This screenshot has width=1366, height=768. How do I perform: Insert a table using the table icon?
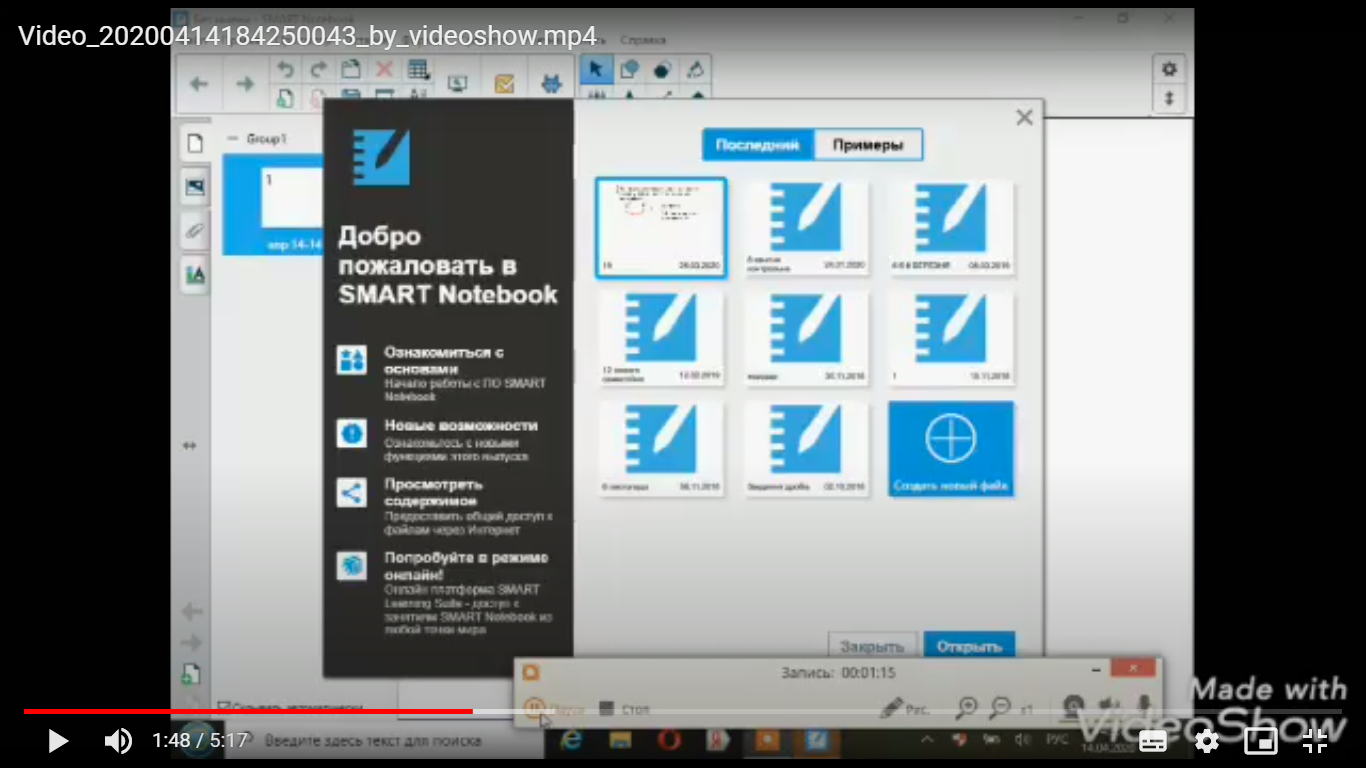pos(418,70)
